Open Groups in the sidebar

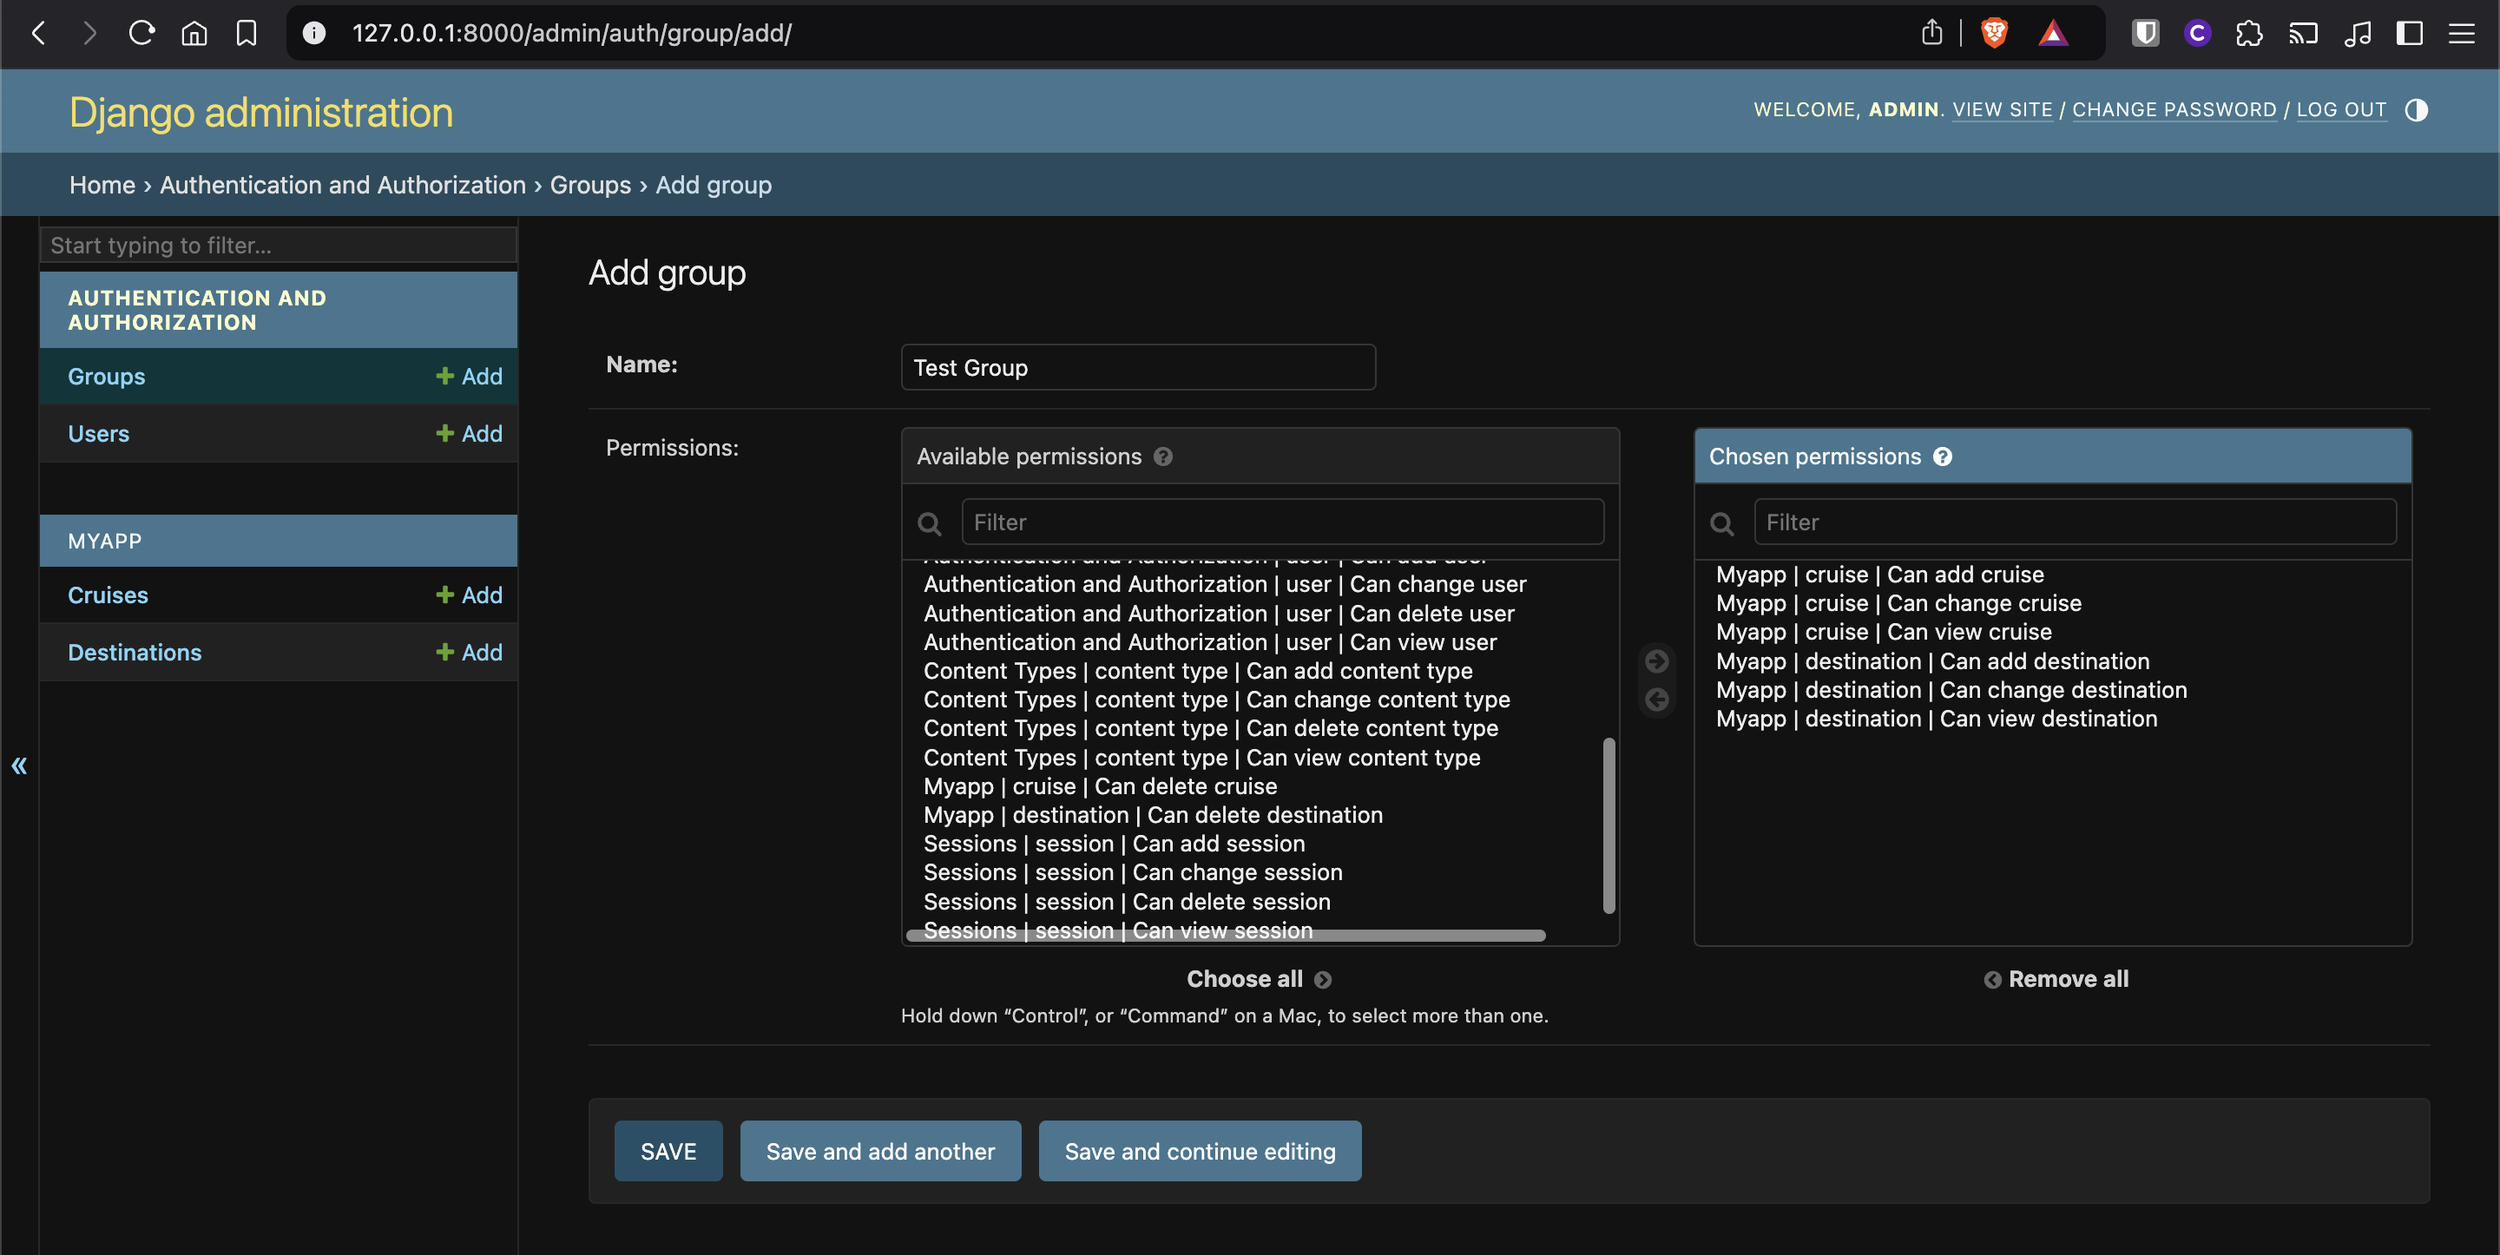[x=106, y=377]
